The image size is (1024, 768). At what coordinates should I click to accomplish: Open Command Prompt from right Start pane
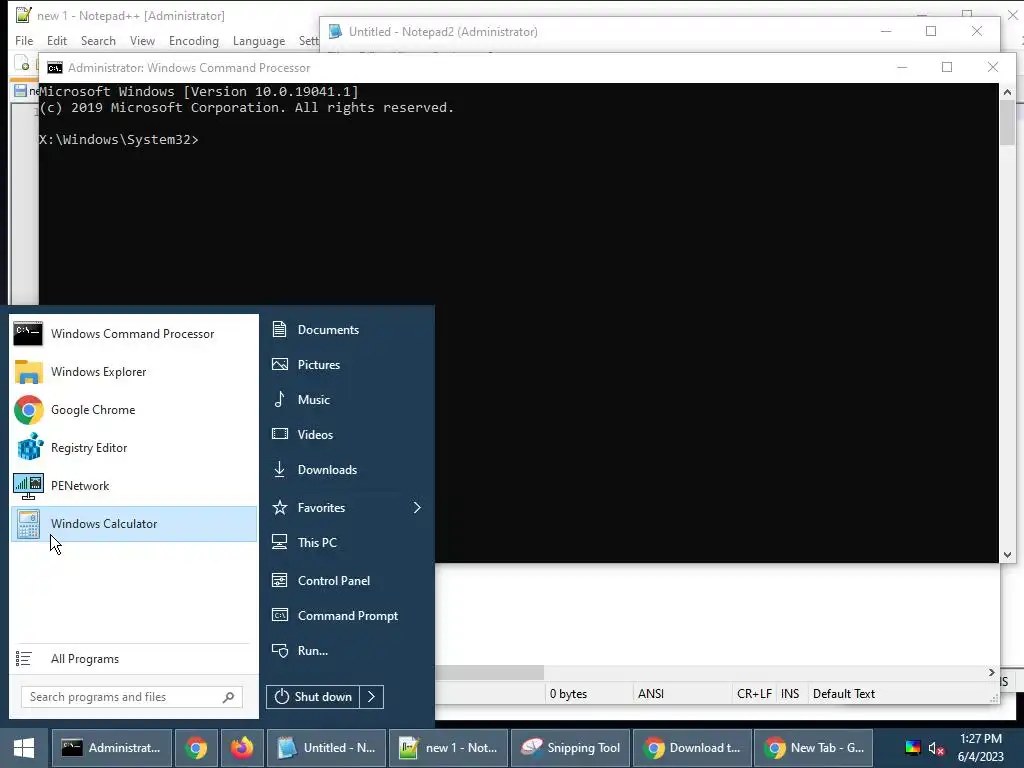[x=347, y=616]
